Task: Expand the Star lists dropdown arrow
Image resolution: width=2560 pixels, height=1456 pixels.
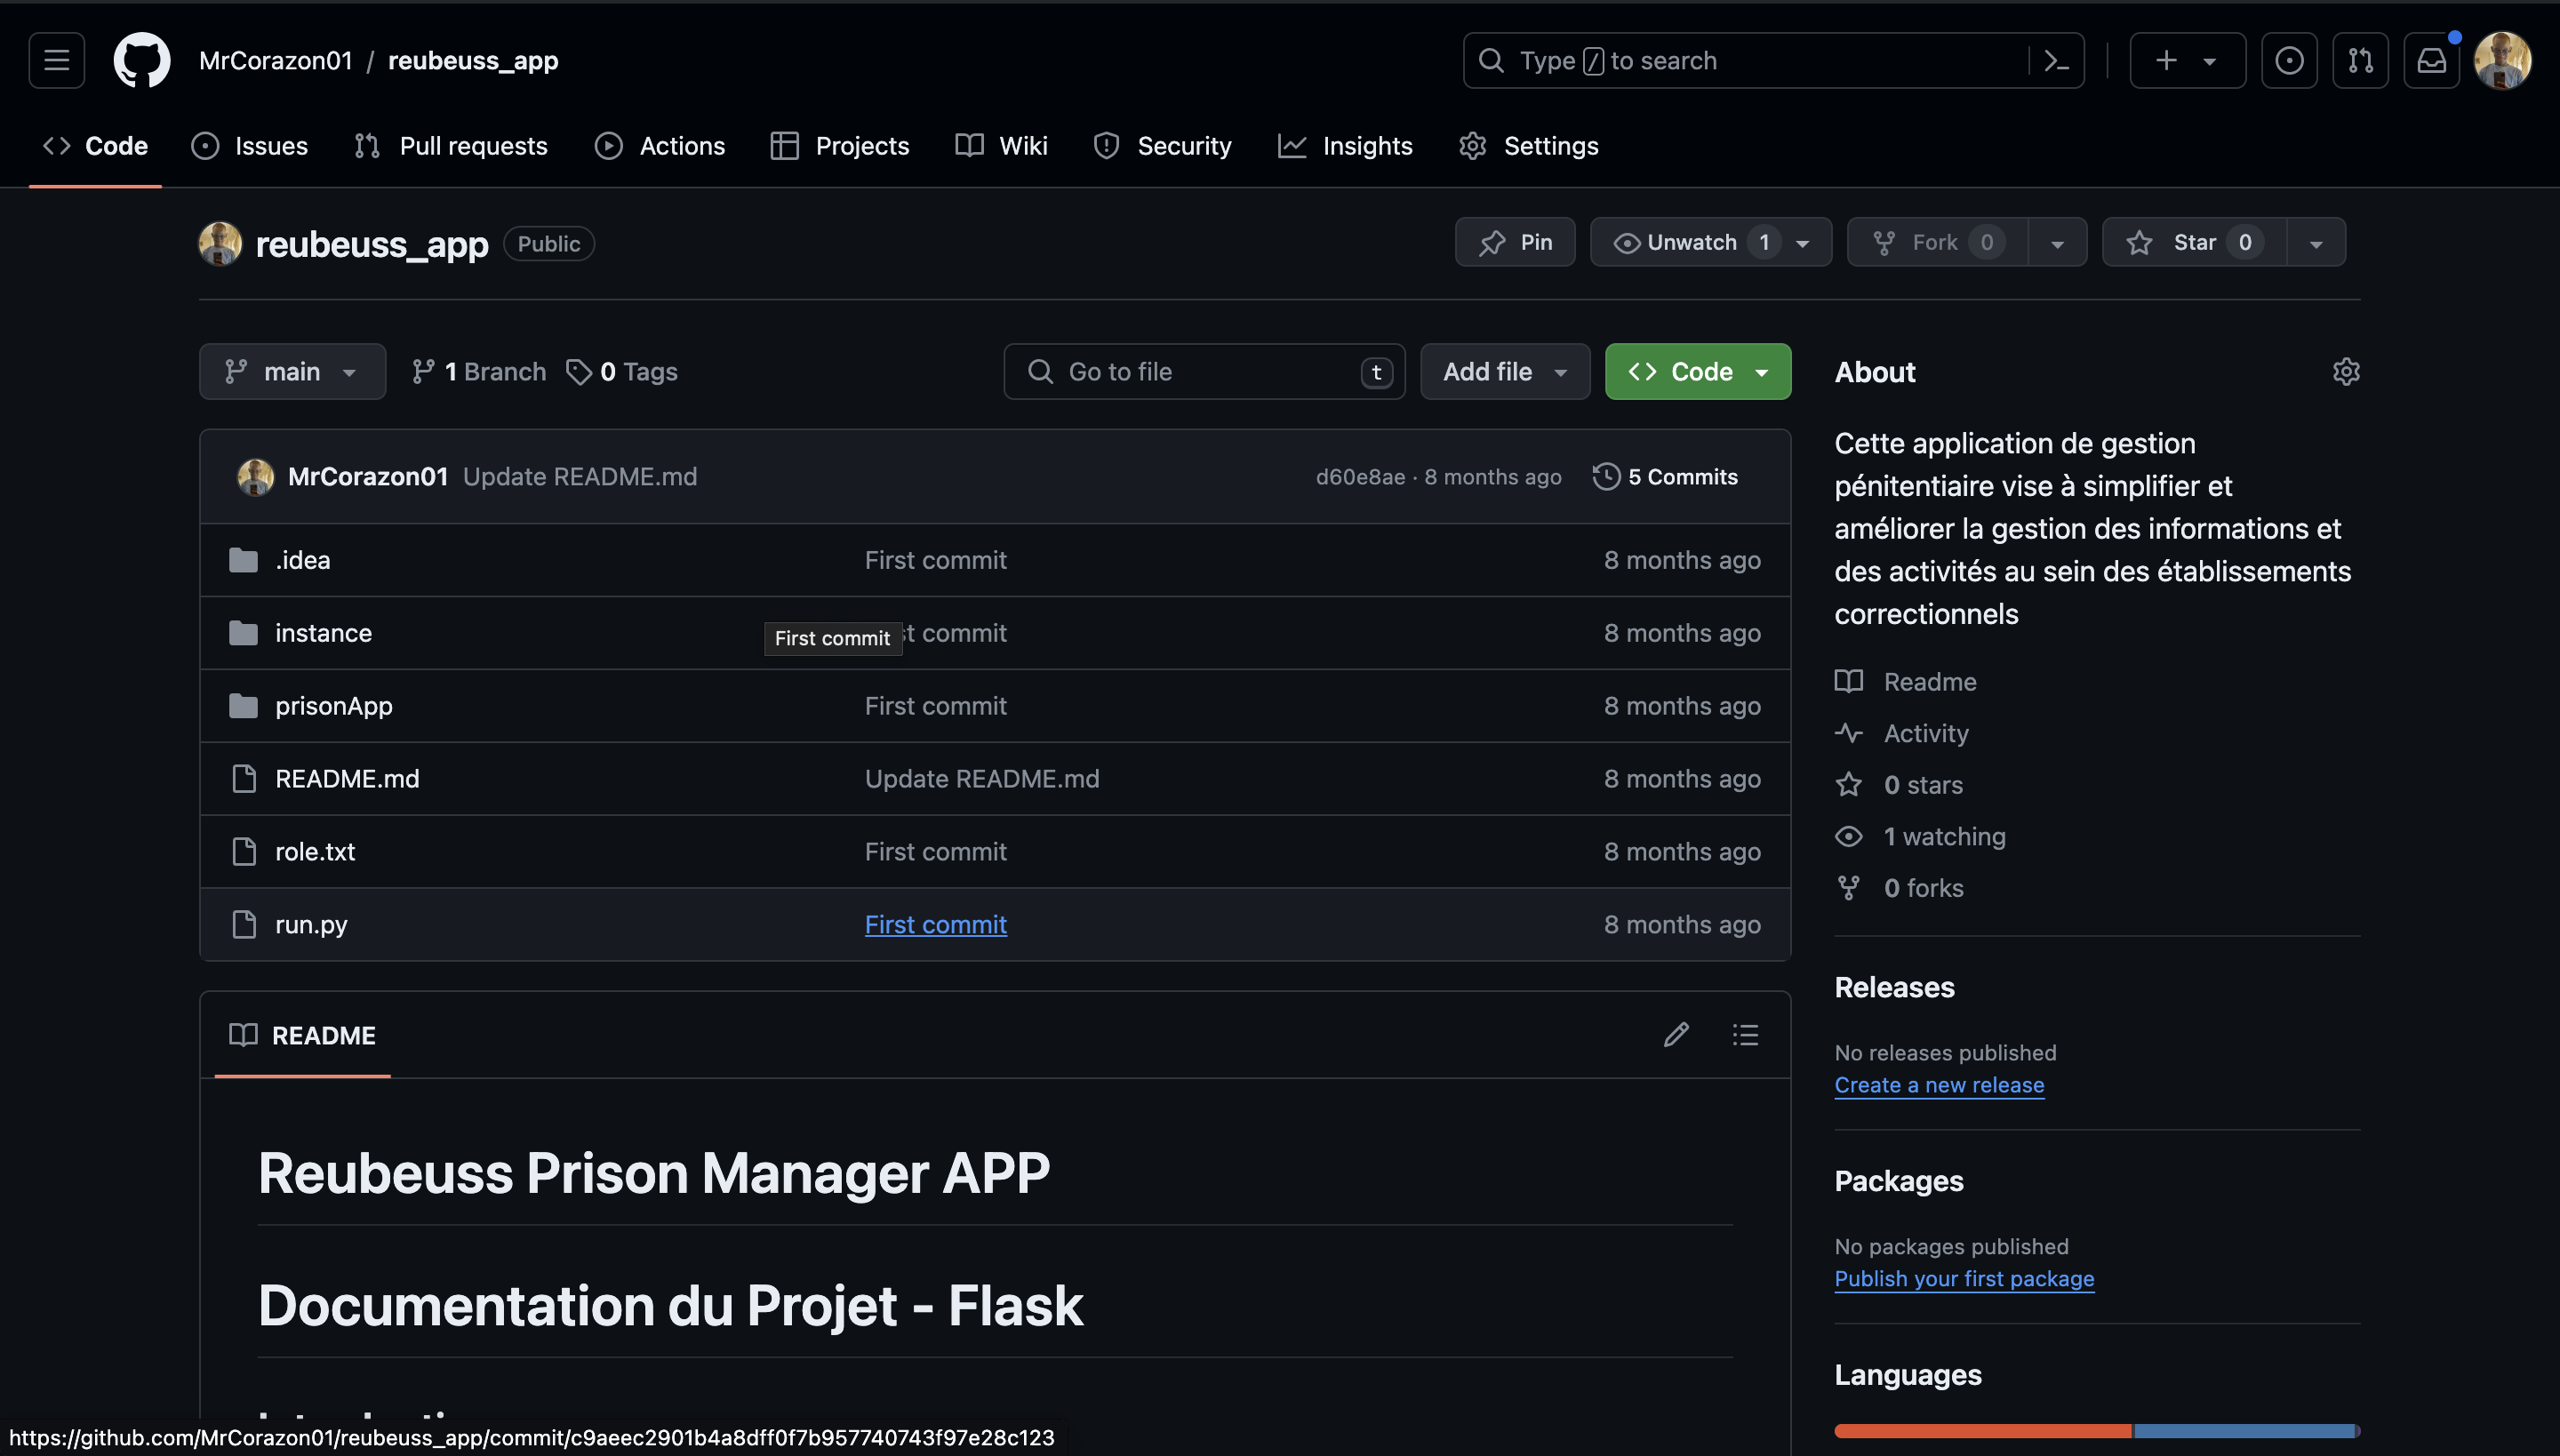Action: pos(2316,243)
